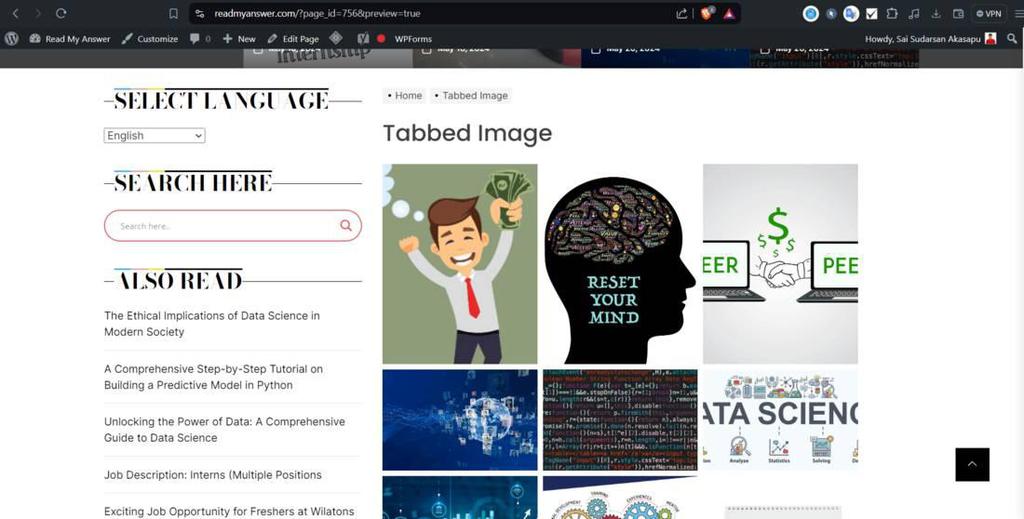Open the Read My Answer site menu
The width and height of the screenshot is (1024, 519).
click(70, 39)
